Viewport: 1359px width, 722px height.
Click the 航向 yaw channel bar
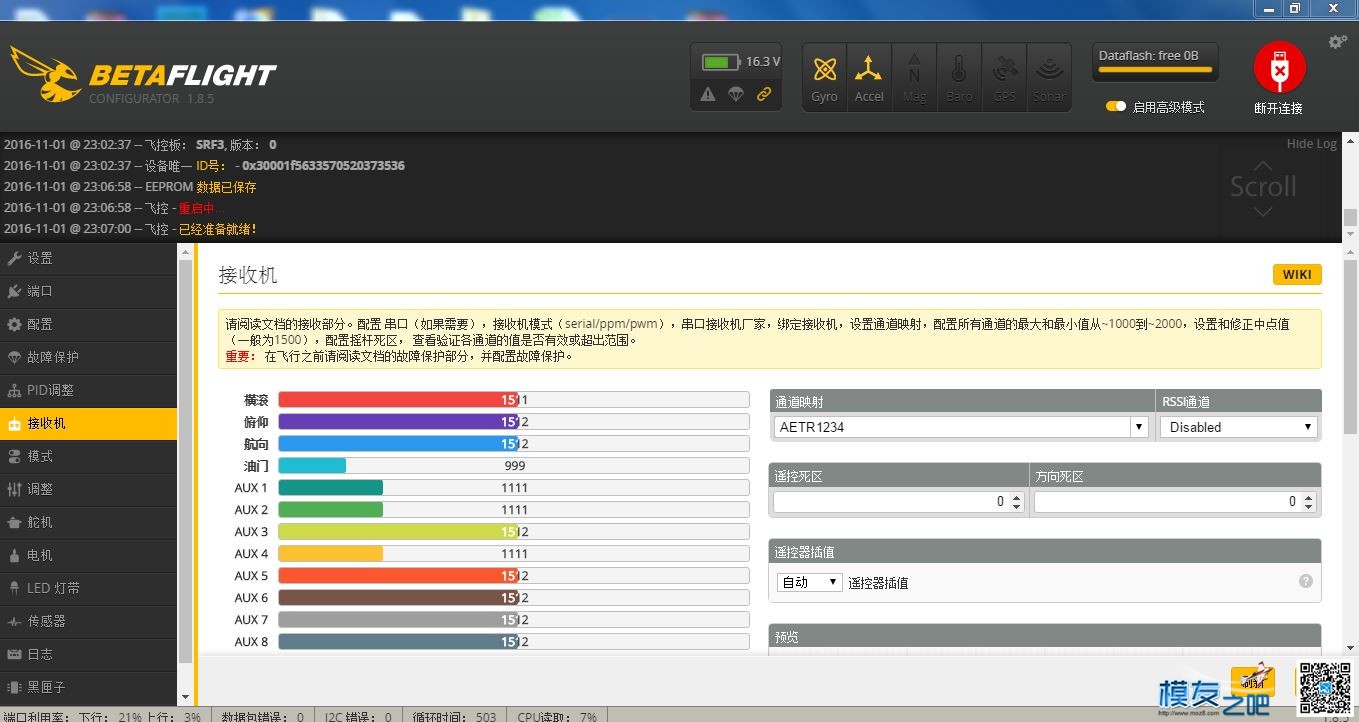514,444
